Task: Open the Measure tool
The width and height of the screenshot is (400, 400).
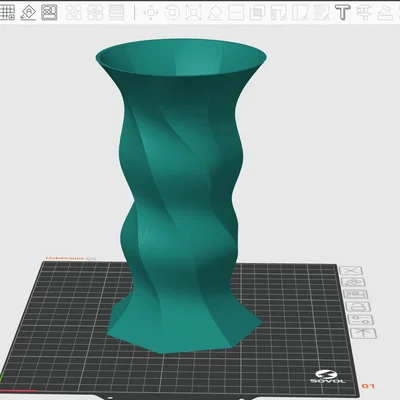Action: pos(364,12)
